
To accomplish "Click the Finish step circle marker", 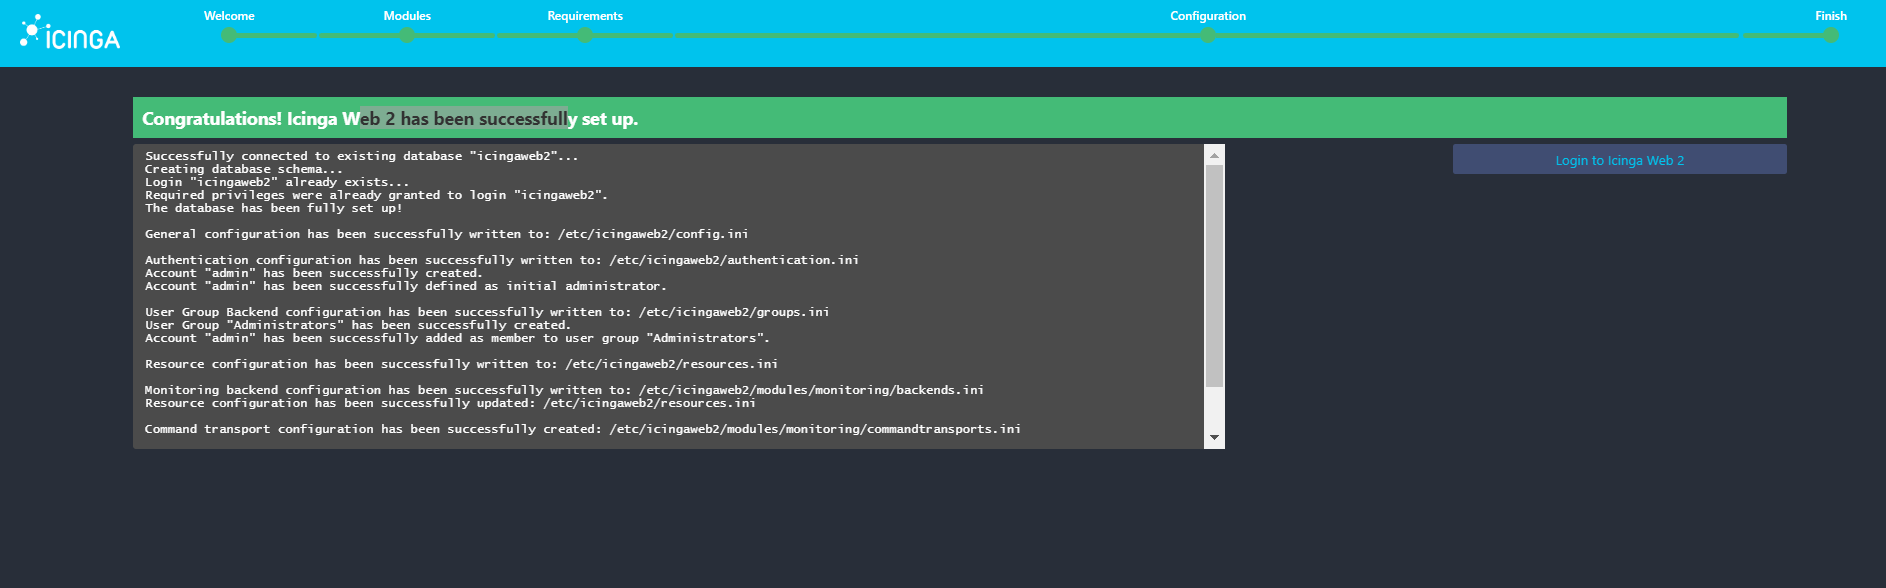I will point(1831,36).
